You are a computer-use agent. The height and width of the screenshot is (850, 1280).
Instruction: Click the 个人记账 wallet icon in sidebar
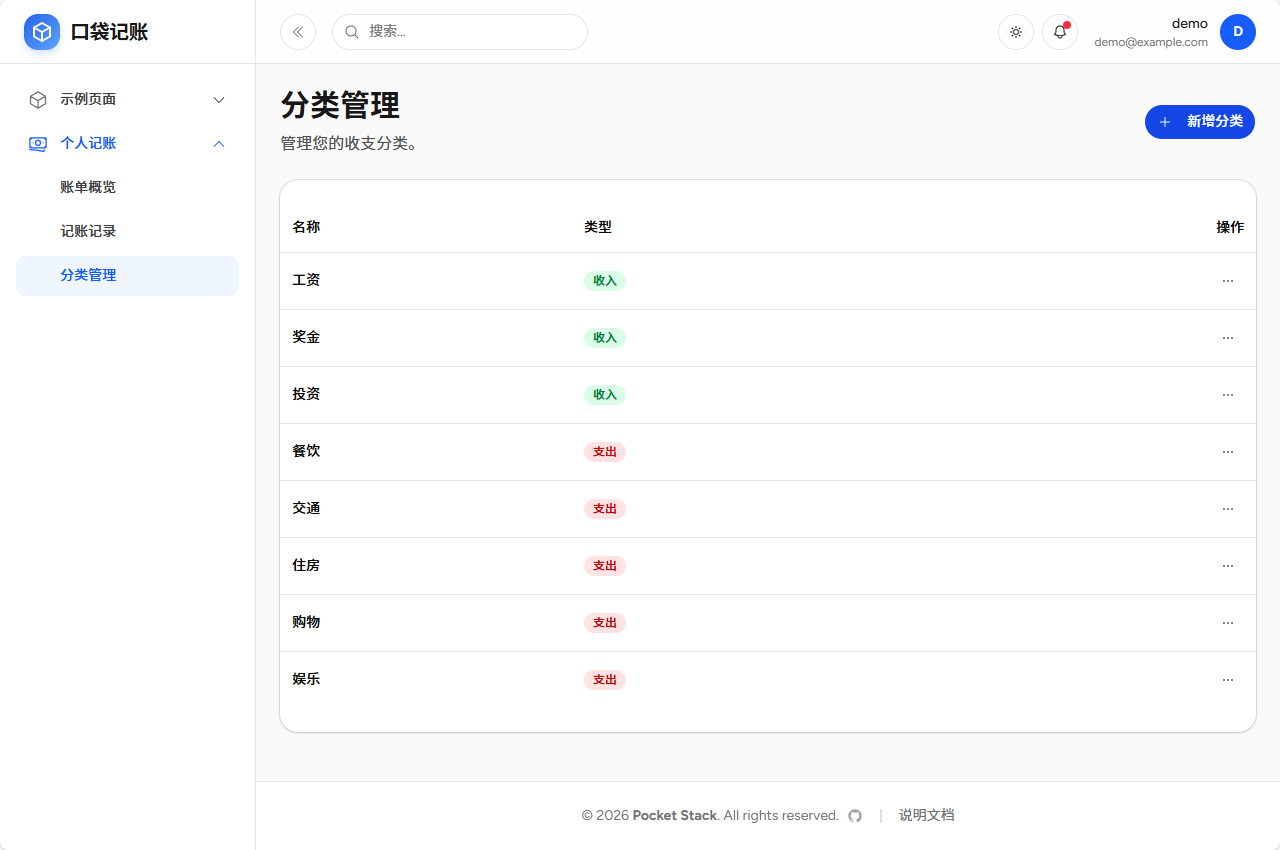pos(37,143)
